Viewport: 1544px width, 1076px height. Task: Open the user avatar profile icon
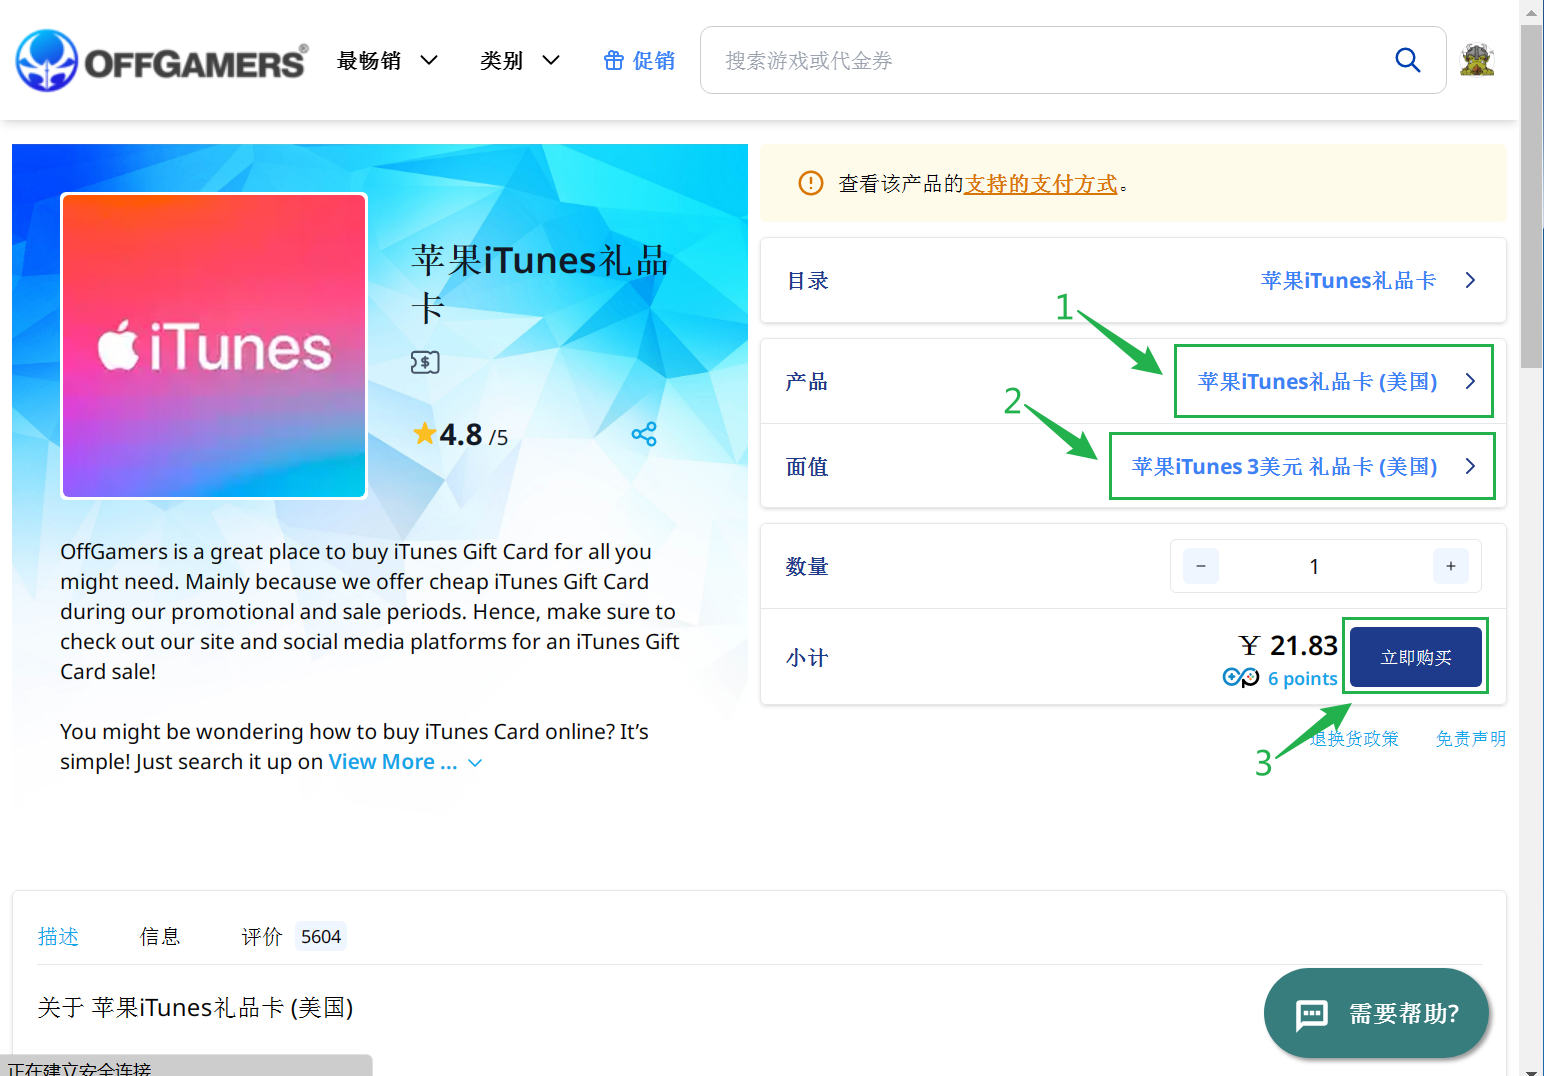pyautogui.click(x=1476, y=60)
